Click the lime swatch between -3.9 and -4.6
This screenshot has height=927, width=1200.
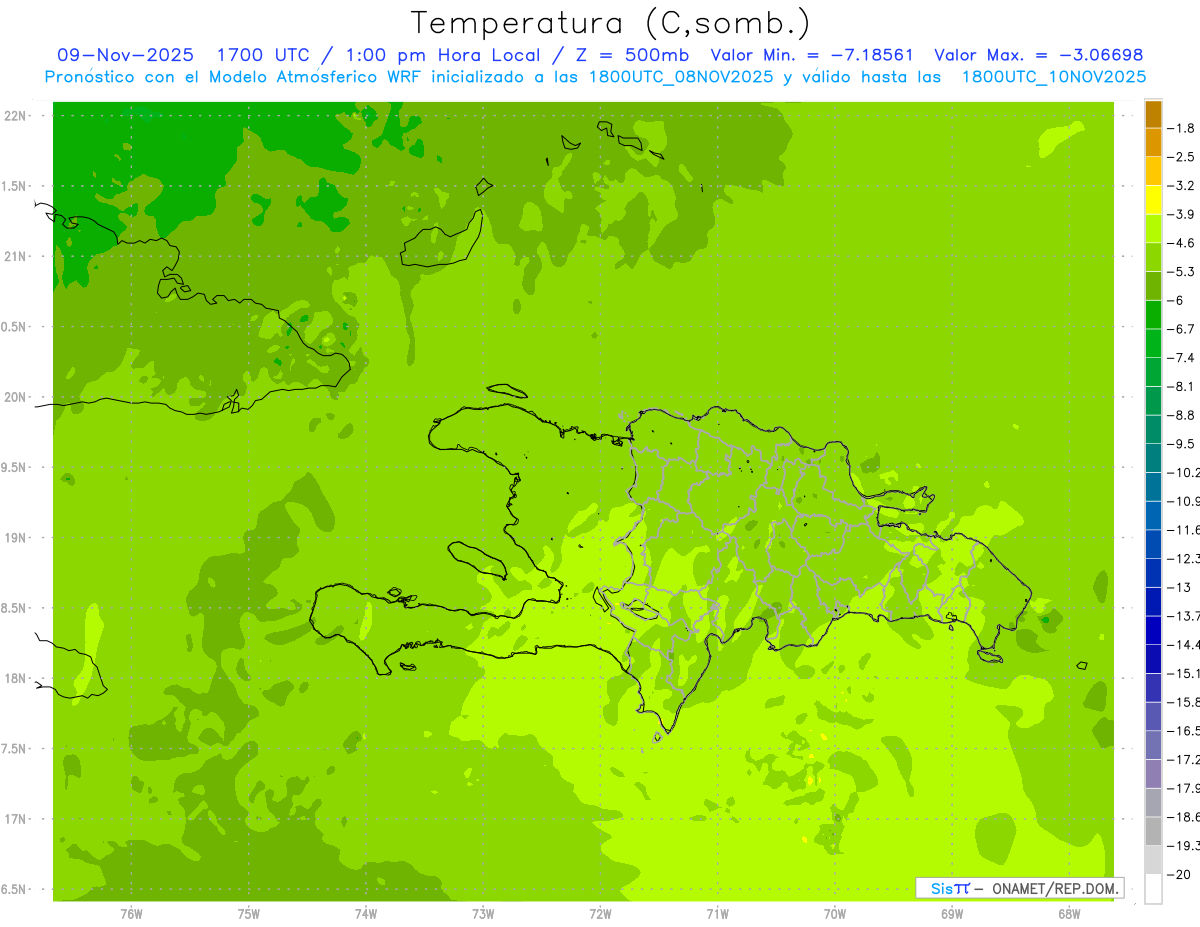tap(1153, 229)
